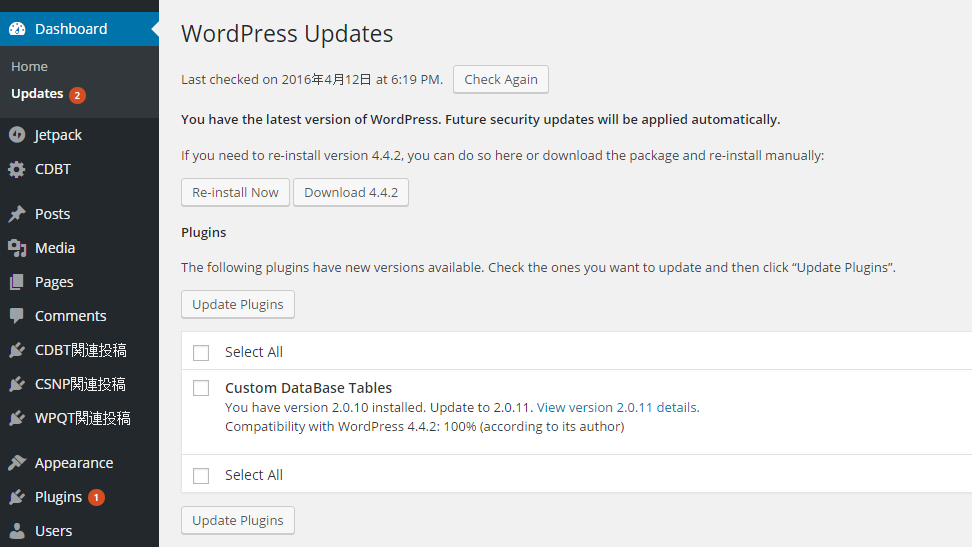Click the top Update Plugins button
This screenshot has width=972, height=547.
(238, 305)
